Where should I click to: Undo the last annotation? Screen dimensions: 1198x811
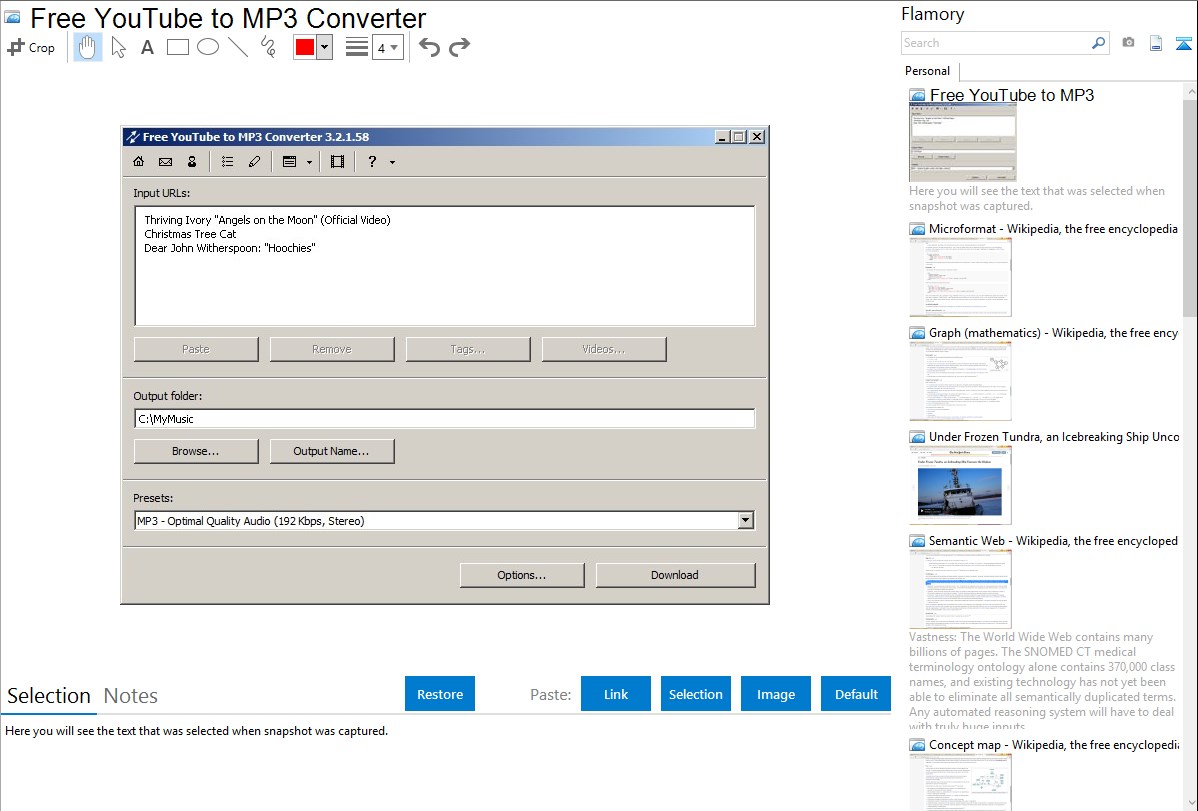pos(429,47)
